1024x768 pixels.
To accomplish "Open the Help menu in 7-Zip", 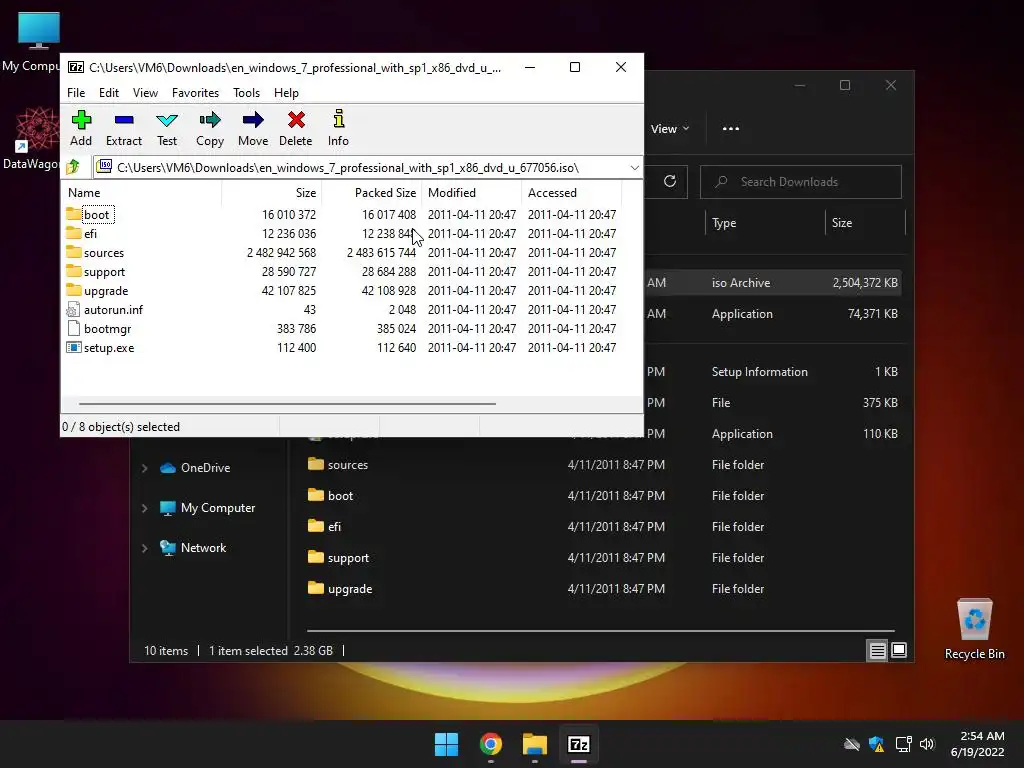I will click(x=286, y=93).
